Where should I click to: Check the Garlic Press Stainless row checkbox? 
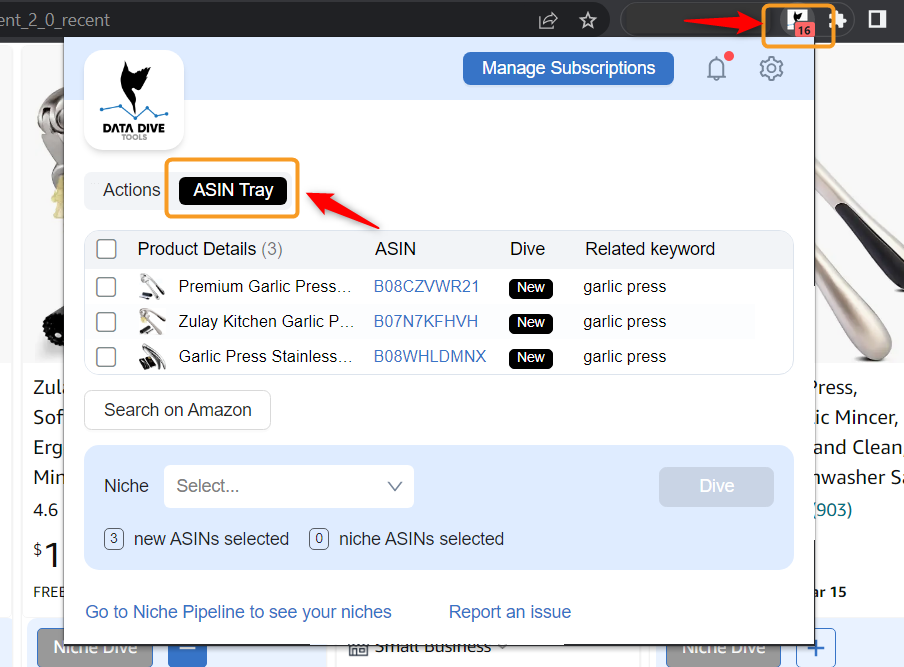coord(106,357)
